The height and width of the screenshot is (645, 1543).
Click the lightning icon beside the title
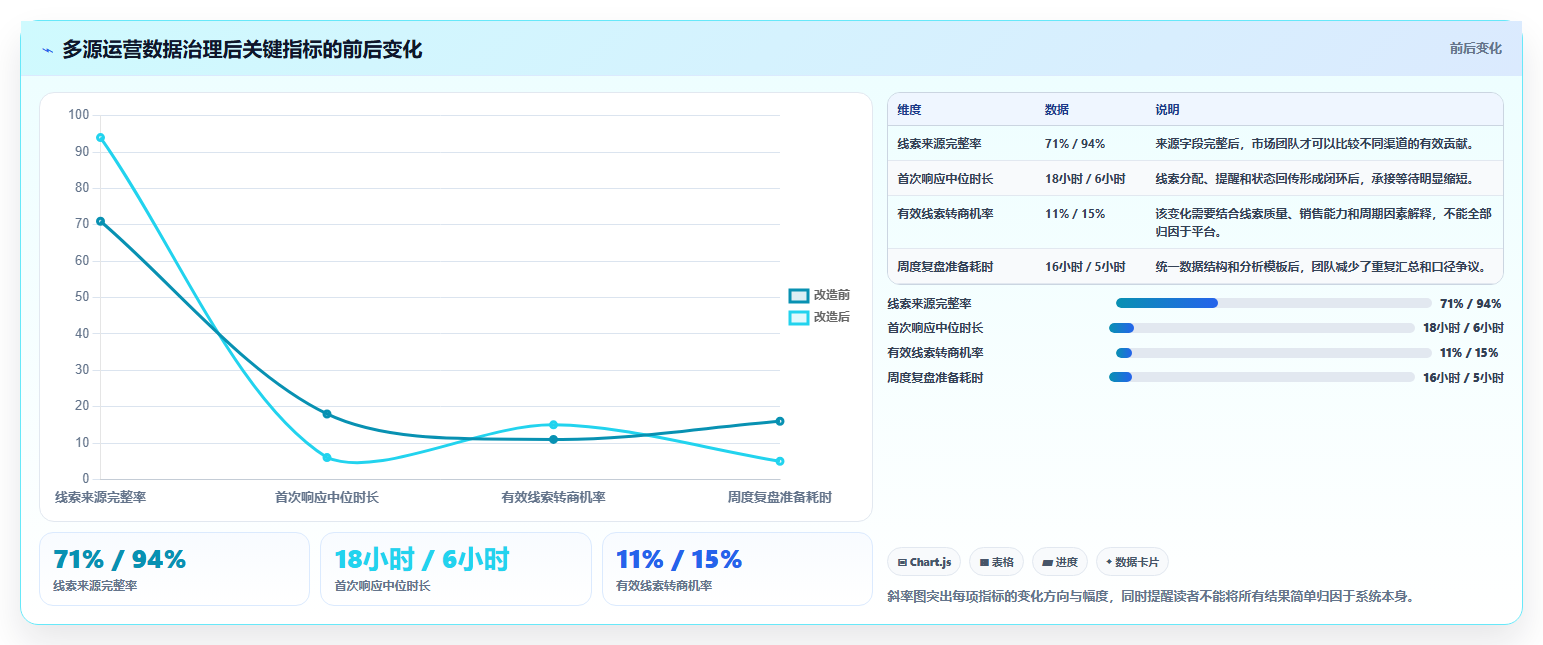47,50
